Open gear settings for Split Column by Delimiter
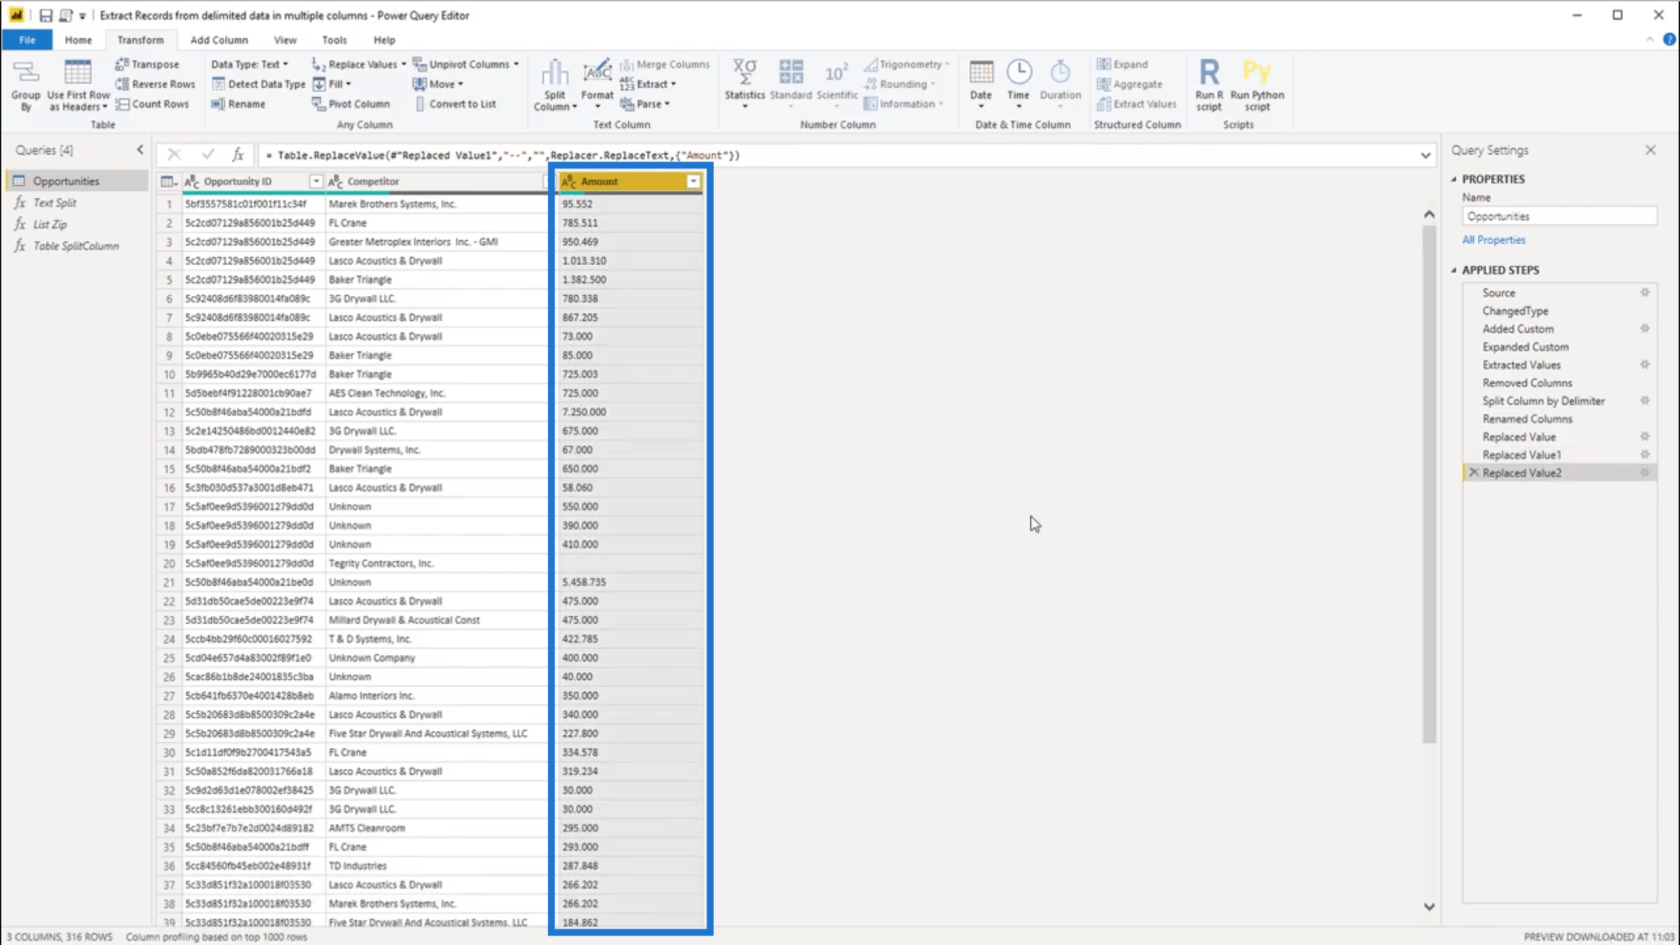 (1644, 401)
